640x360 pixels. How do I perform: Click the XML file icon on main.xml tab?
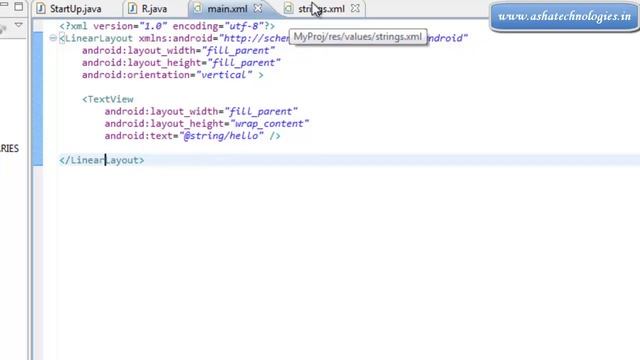[x=198, y=8]
